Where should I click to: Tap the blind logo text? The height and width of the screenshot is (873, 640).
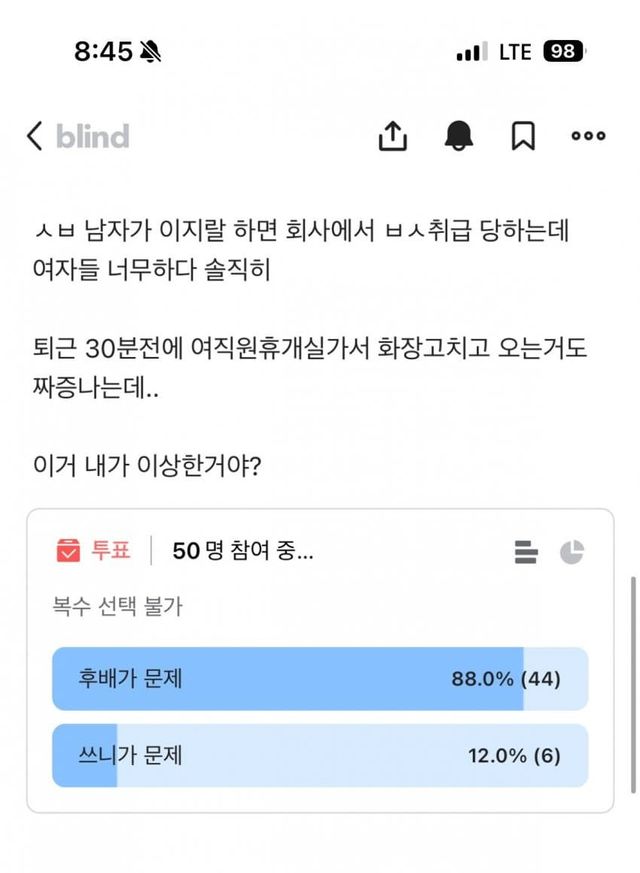[x=92, y=136]
